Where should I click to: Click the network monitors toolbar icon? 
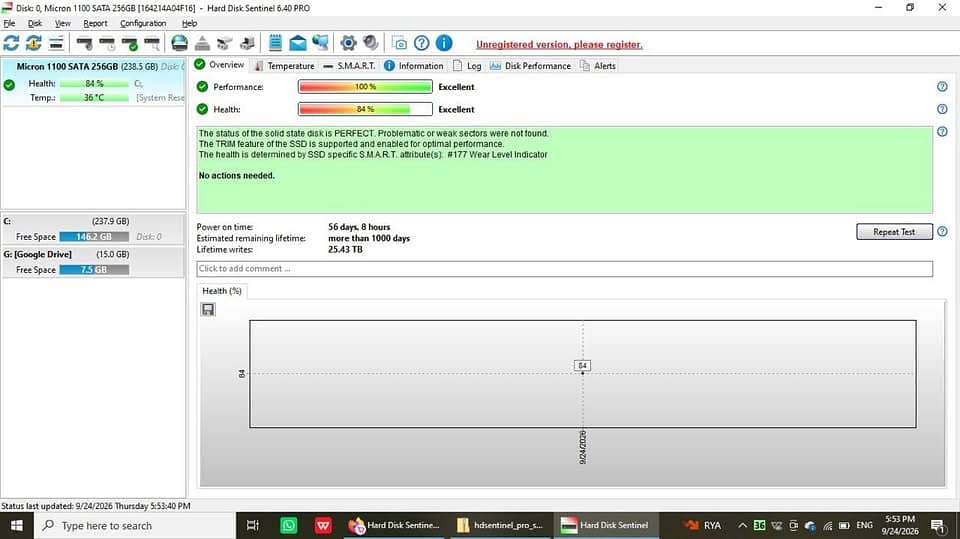point(320,43)
